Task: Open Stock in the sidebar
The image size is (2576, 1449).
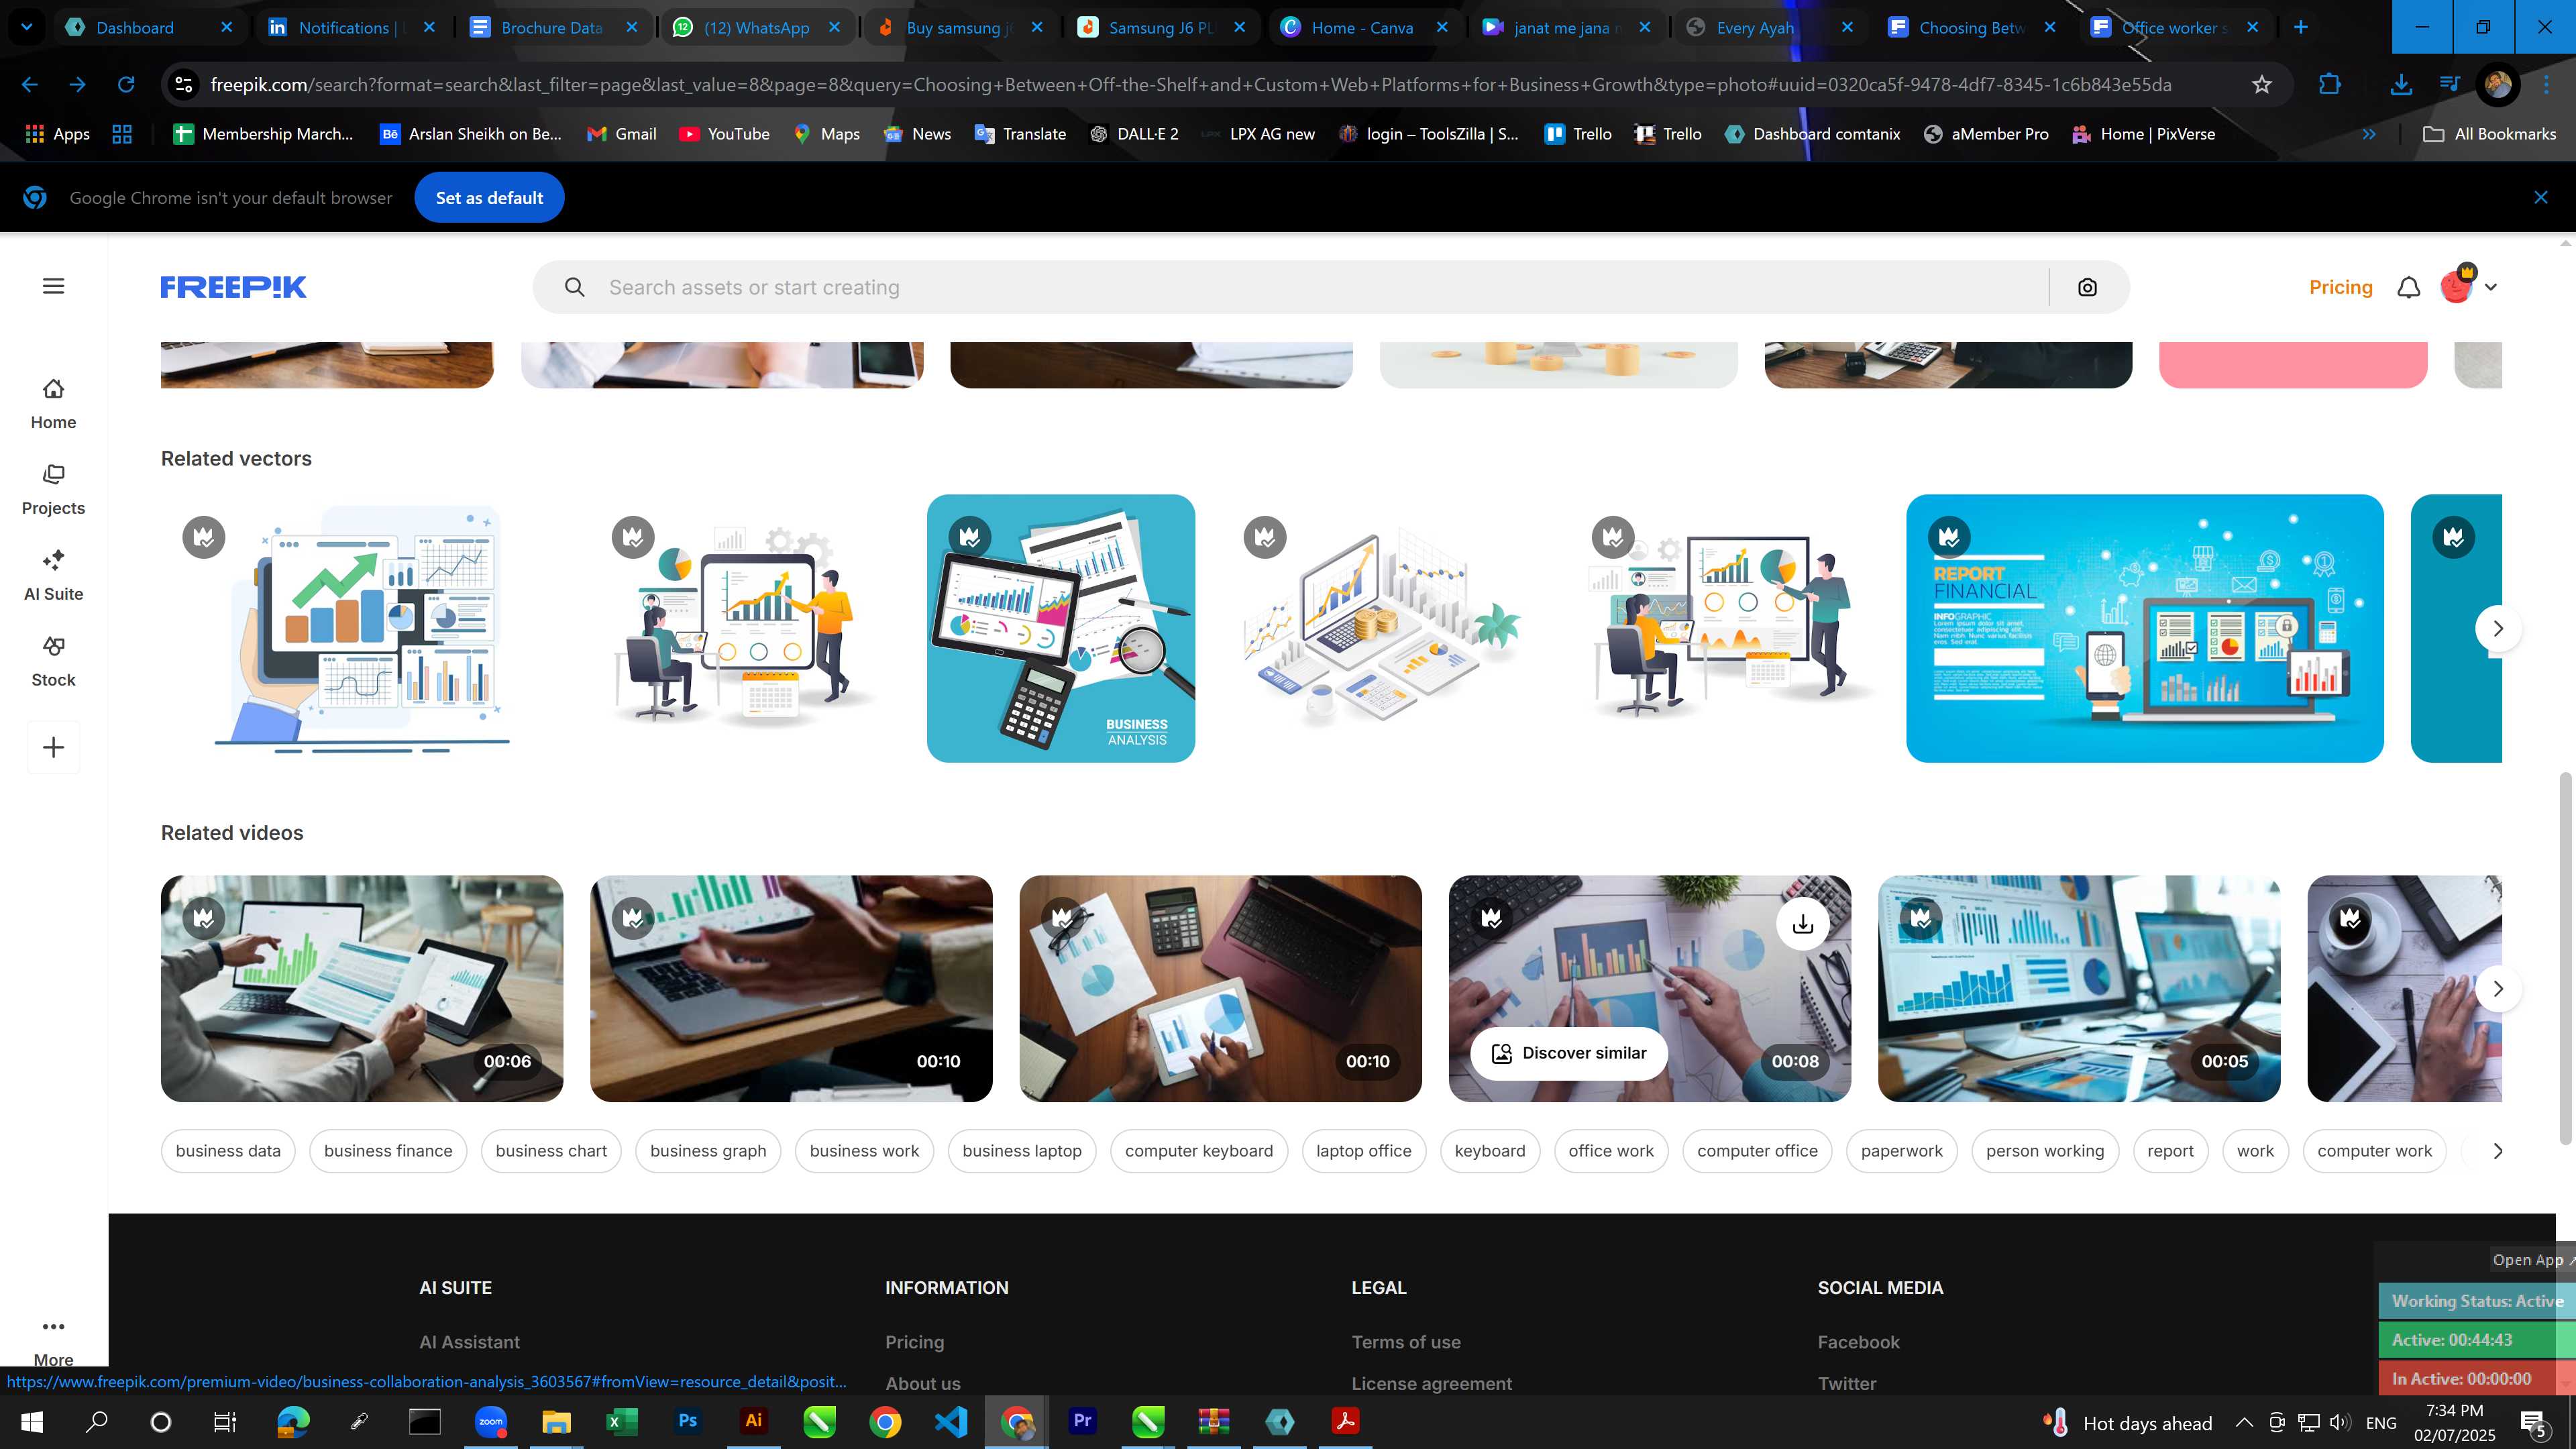Action: [x=53, y=662]
